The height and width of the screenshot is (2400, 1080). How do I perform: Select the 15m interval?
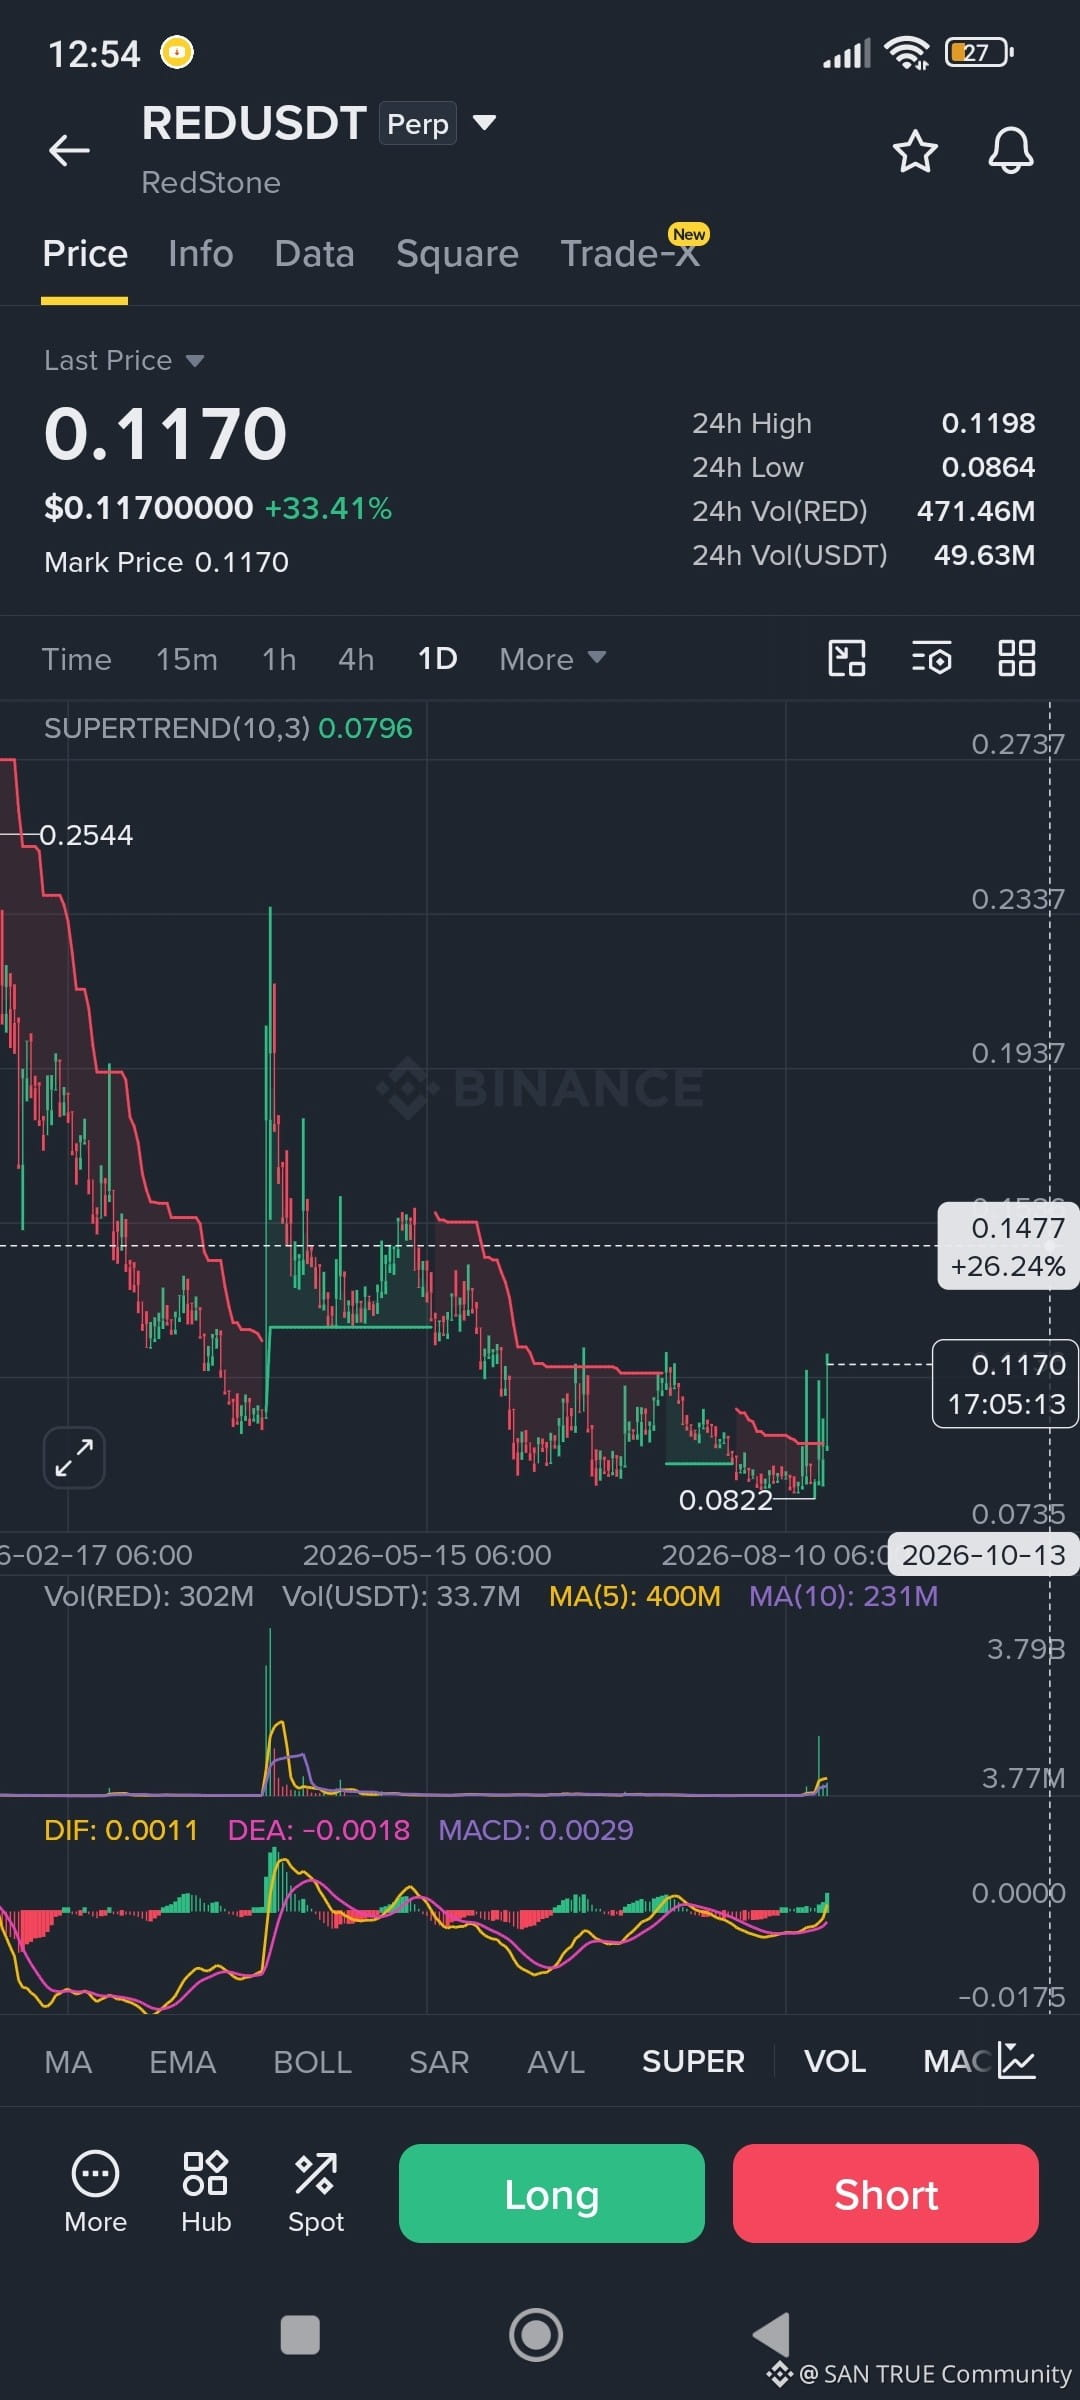186,659
